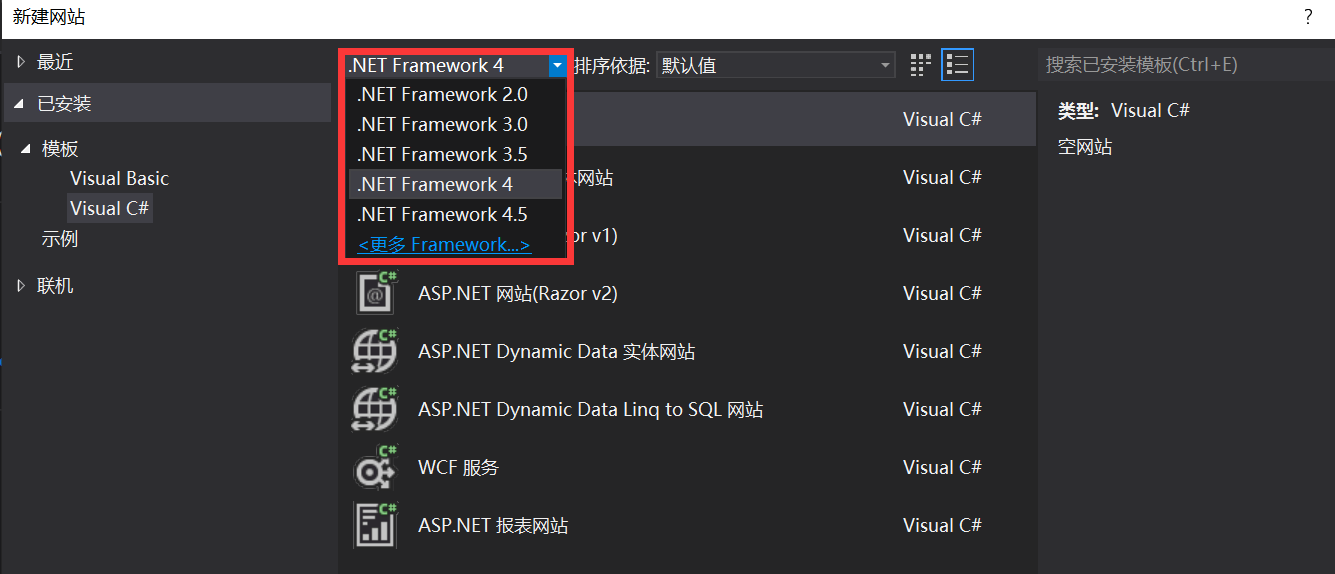The height and width of the screenshot is (574, 1335).
Task: Choose .NET Framework 3.5 option
Action: pyautogui.click(x=455, y=155)
